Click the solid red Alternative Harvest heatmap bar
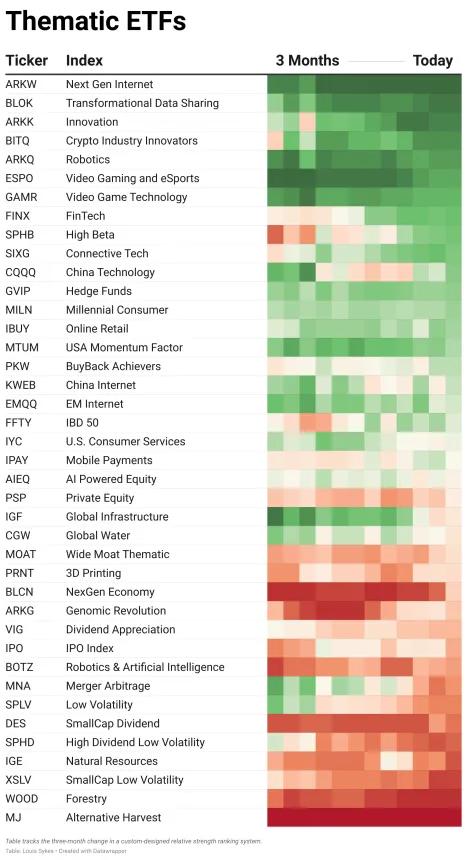The height and width of the screenshot is (860, 467). coord(364,817)
